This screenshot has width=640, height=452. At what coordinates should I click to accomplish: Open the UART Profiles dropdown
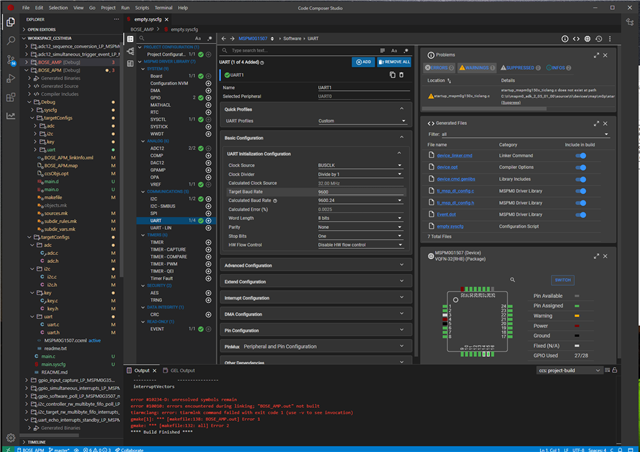pyautogui.click(x=362, y=121)
